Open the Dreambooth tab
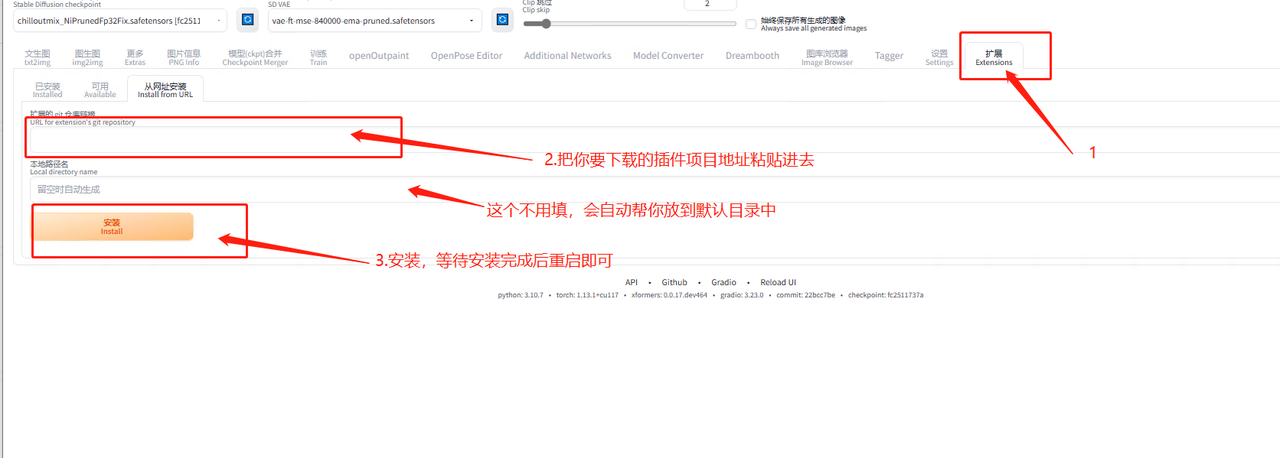1280x458 pixels. pyautogui.click(x=752, y=56)
